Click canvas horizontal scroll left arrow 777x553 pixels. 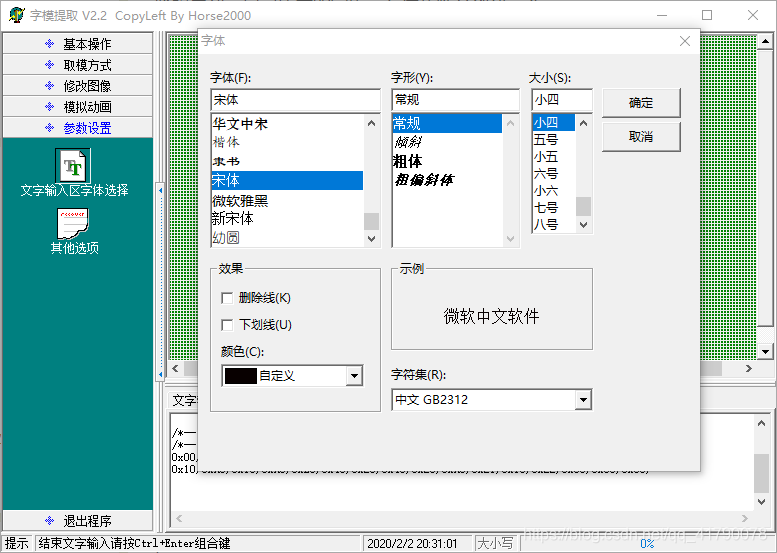(x=175, y=369)
